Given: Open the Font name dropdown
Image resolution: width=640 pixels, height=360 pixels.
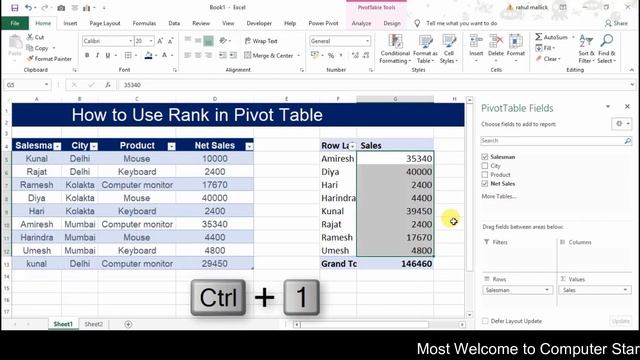Looking at the screenshot, I should pyautogui.click(x=131, y=41).
